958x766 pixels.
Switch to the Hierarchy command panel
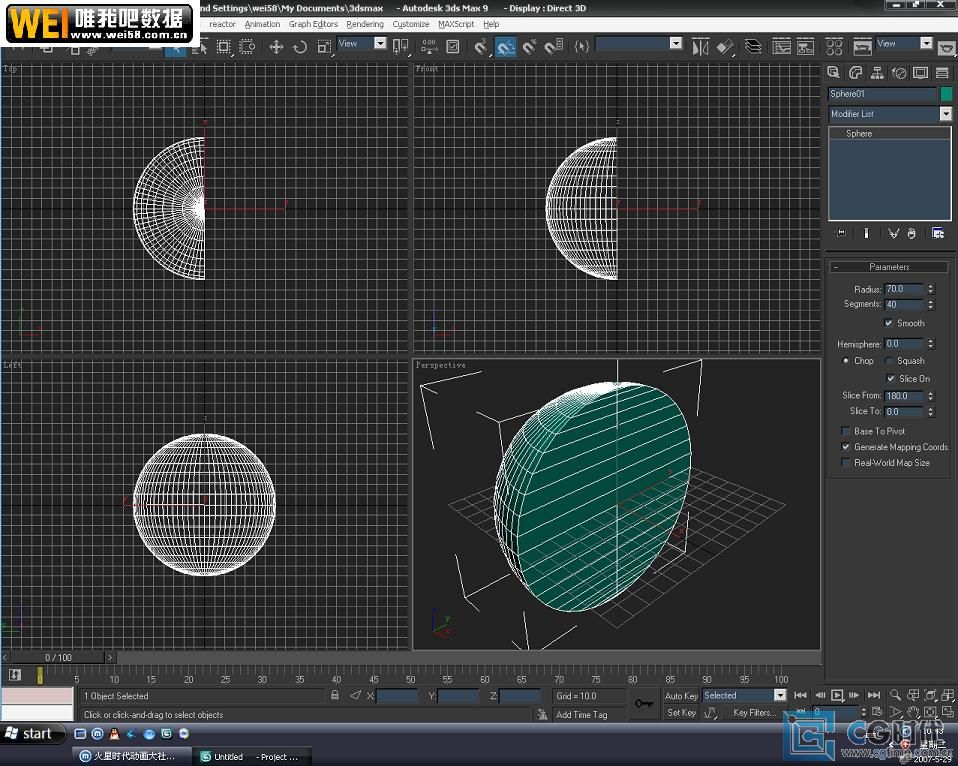(x=877, y=73)
